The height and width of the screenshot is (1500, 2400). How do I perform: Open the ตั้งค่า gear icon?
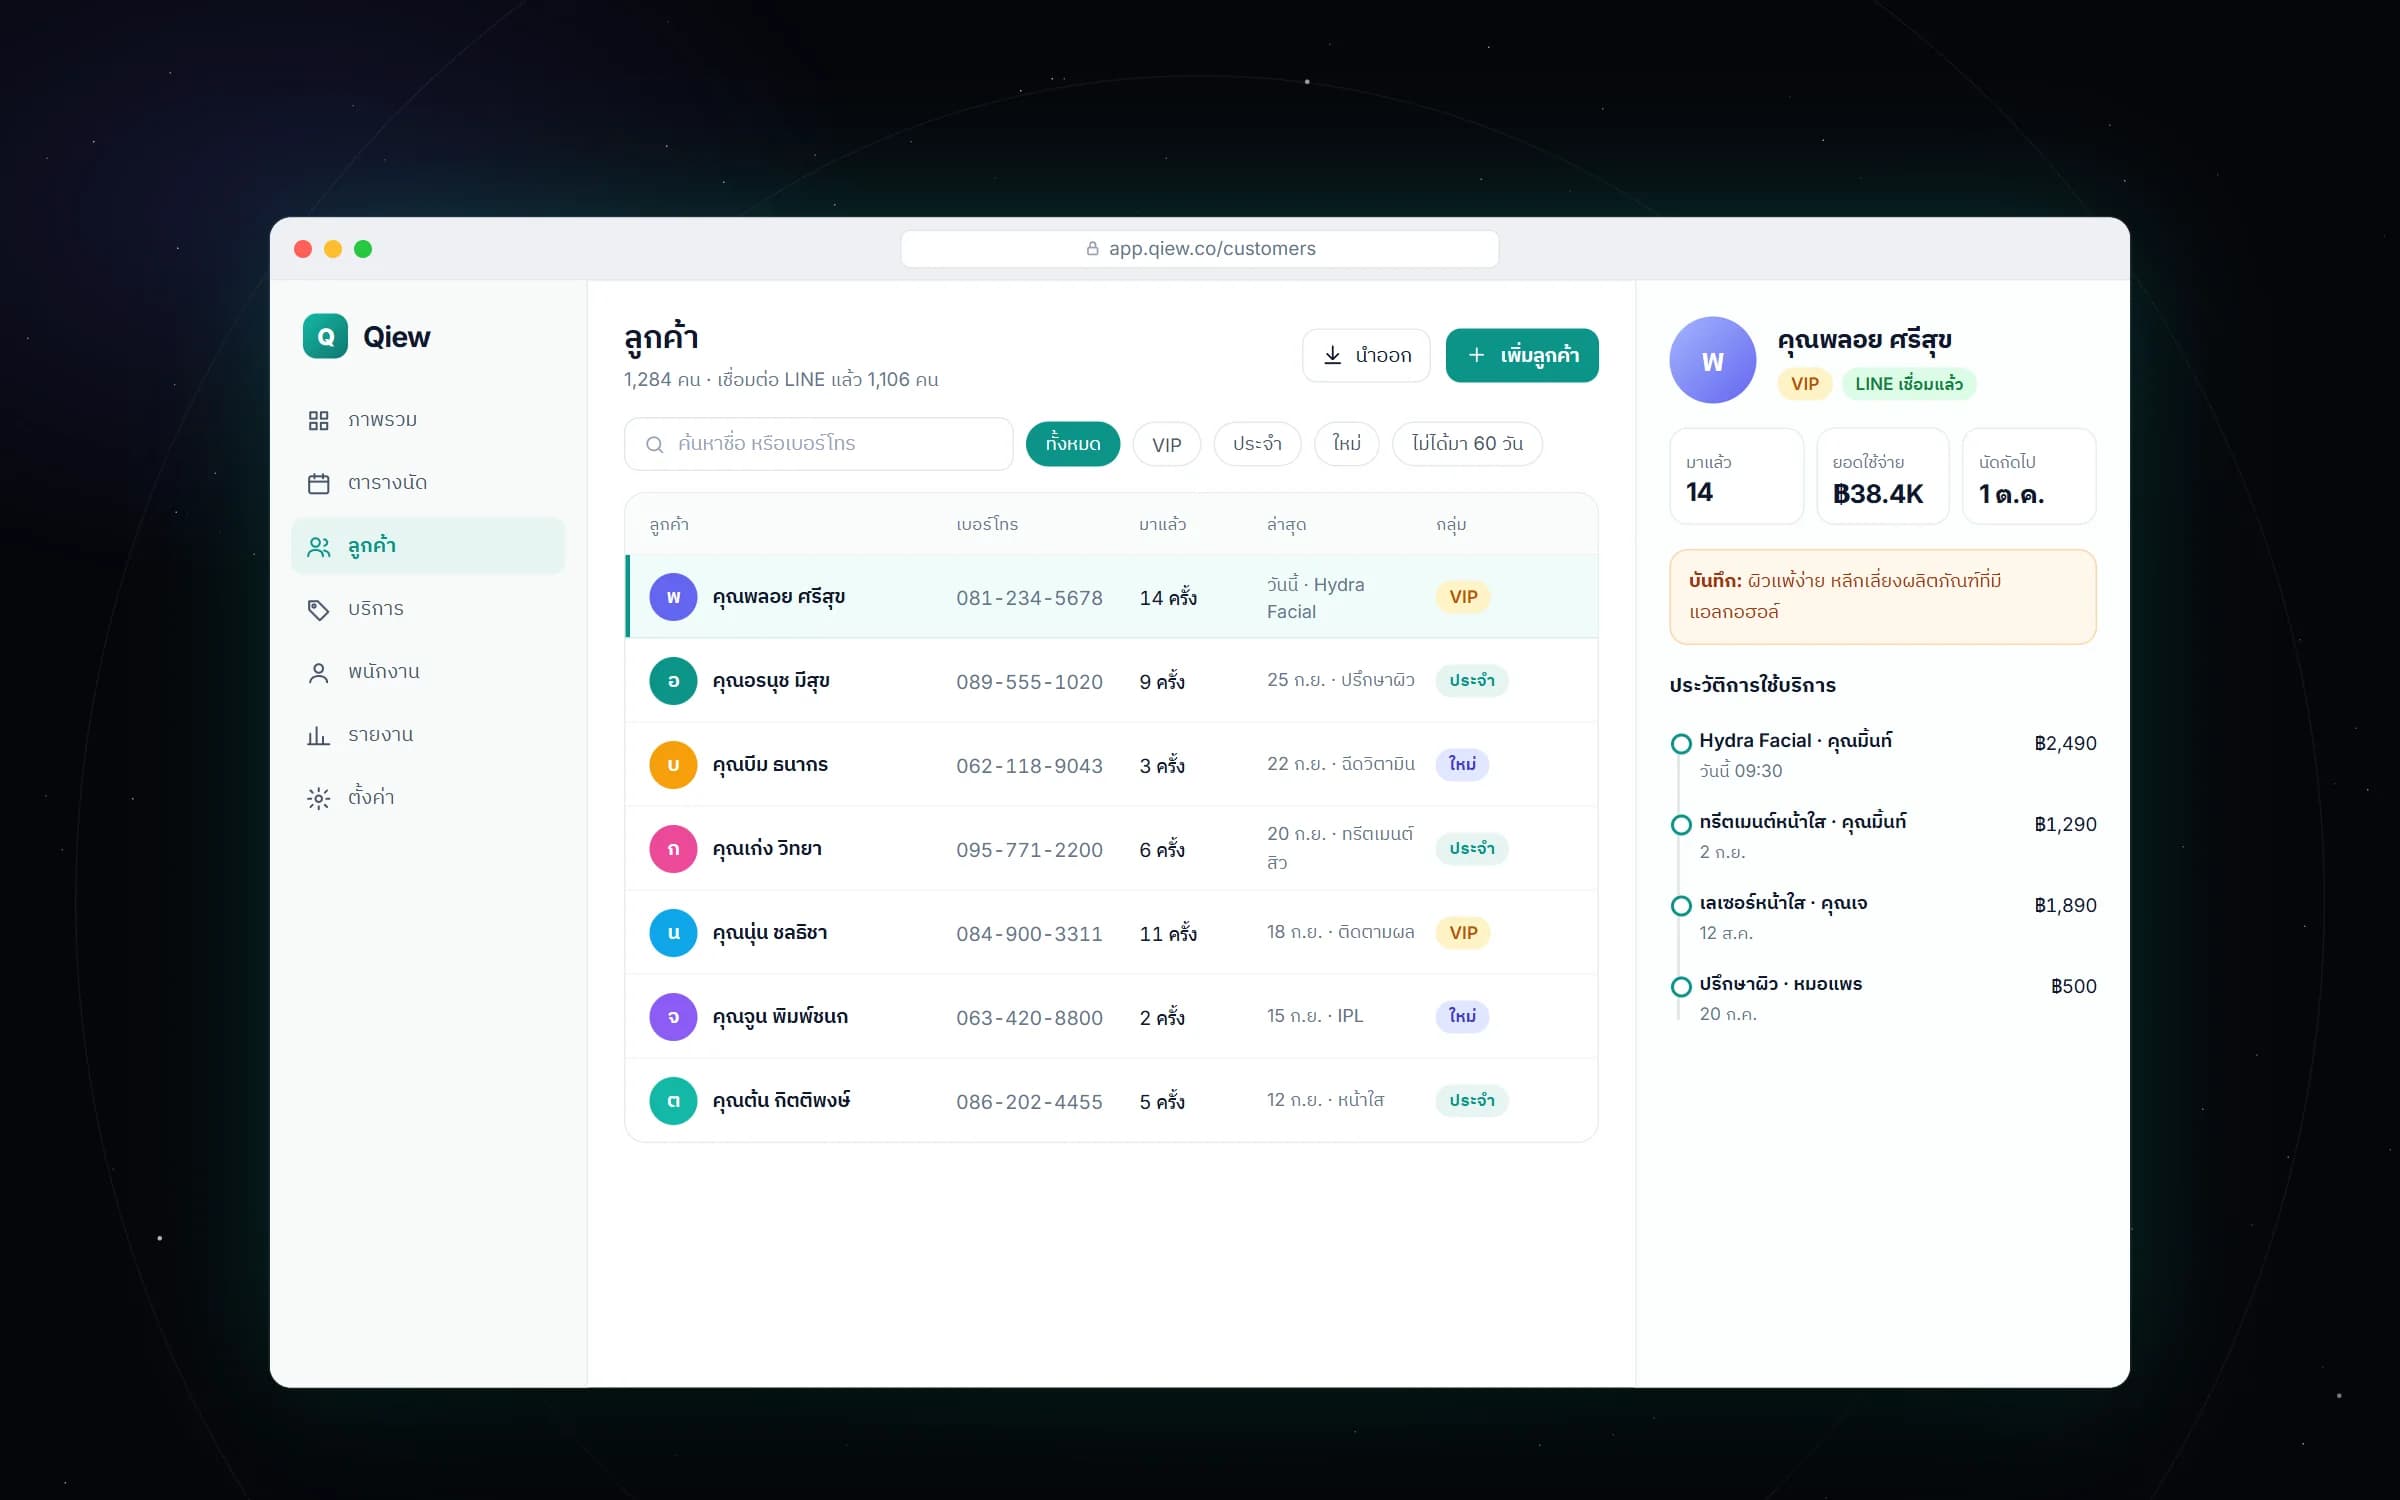tap(318, 798)
